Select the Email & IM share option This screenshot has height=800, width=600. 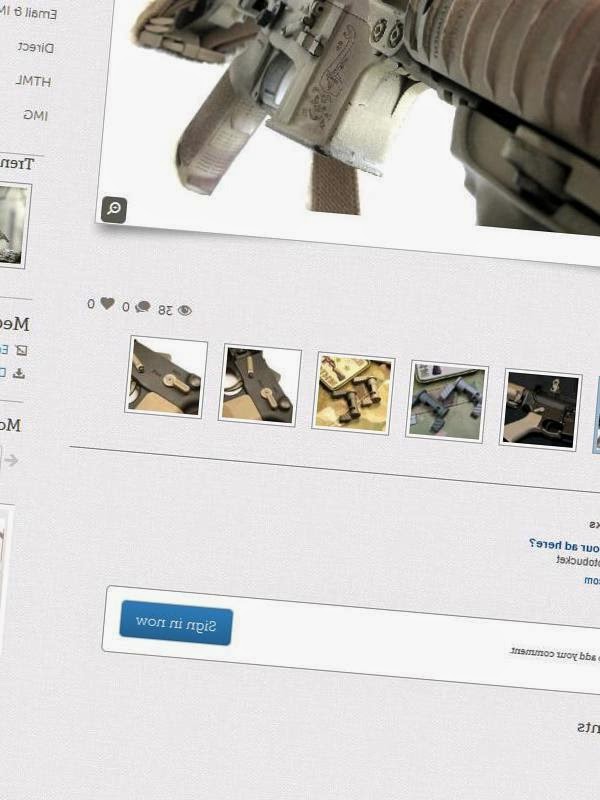27,12
